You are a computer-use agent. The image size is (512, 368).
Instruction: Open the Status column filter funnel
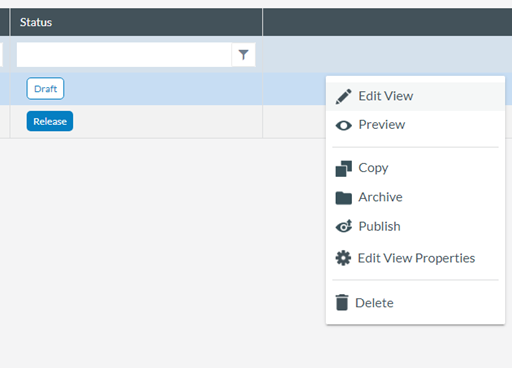pyautogui.click(x=244, y=55)
